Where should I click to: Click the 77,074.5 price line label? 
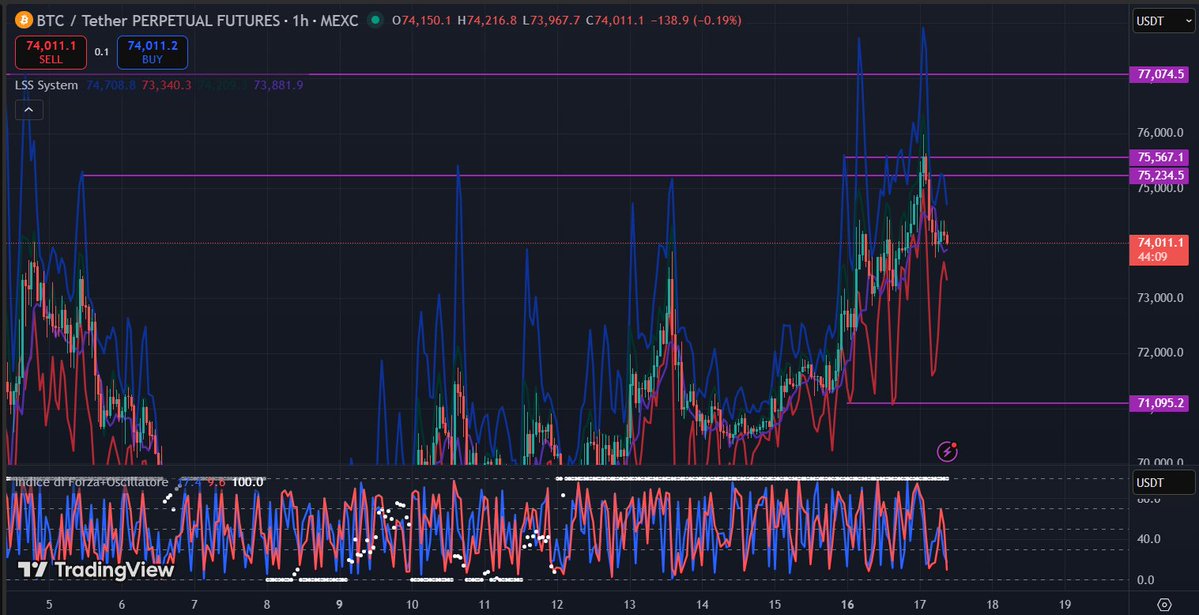pyautogui.click(x=1161, y=74)
